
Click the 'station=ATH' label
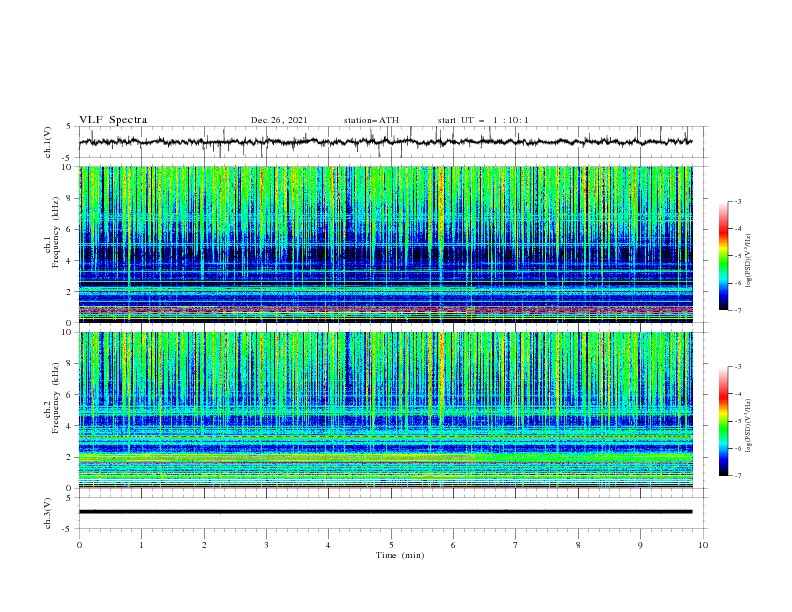point(371,120)
